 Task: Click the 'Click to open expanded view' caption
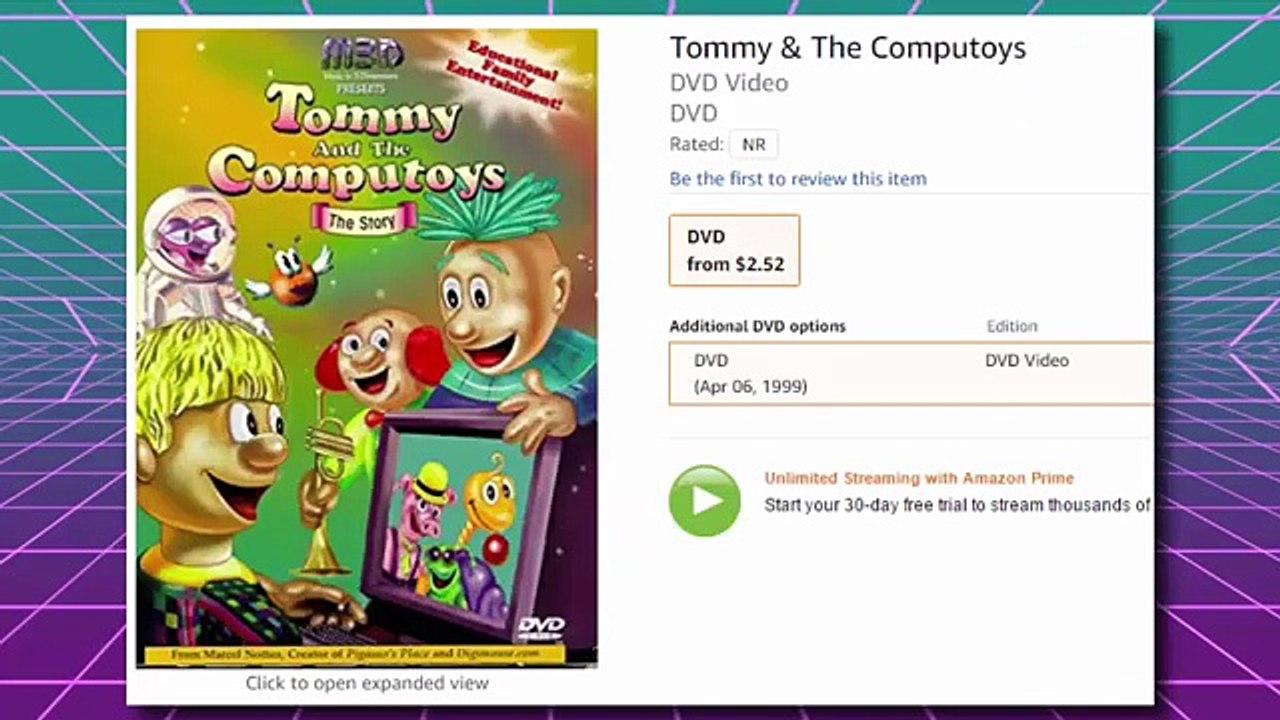[x=367, y=684]
